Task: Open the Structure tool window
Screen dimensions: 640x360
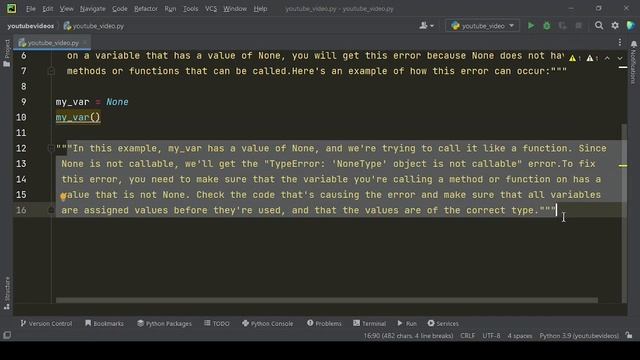Action: tap(7, 293)
